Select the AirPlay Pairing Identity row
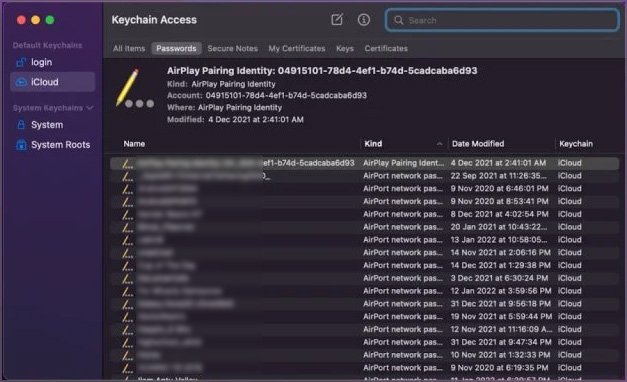 364,163
